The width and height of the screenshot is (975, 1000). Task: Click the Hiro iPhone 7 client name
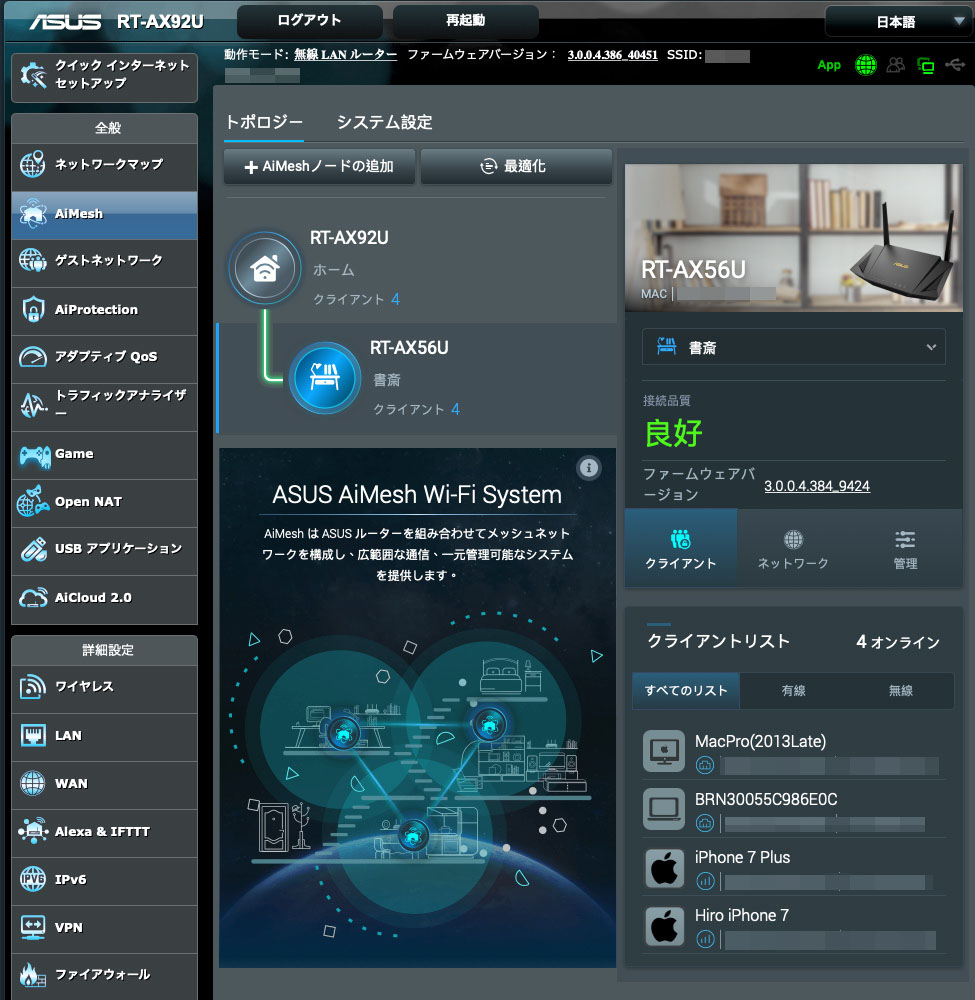(x=742, y=915)
